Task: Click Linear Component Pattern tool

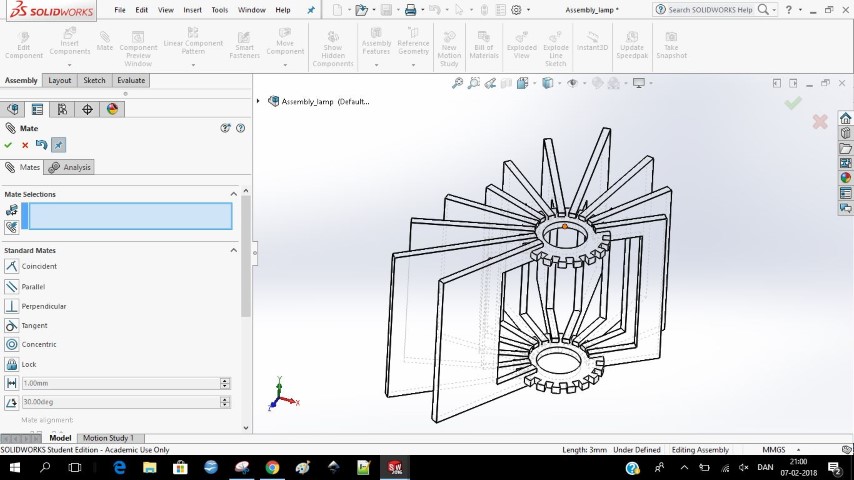Action: [x=193, y=41]
